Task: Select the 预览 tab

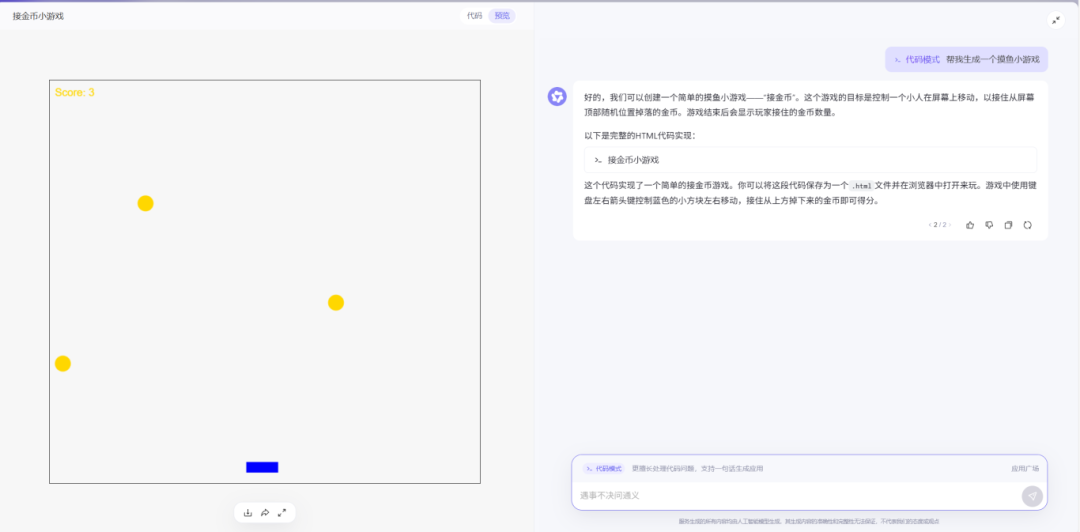Action: pos(502,16)
